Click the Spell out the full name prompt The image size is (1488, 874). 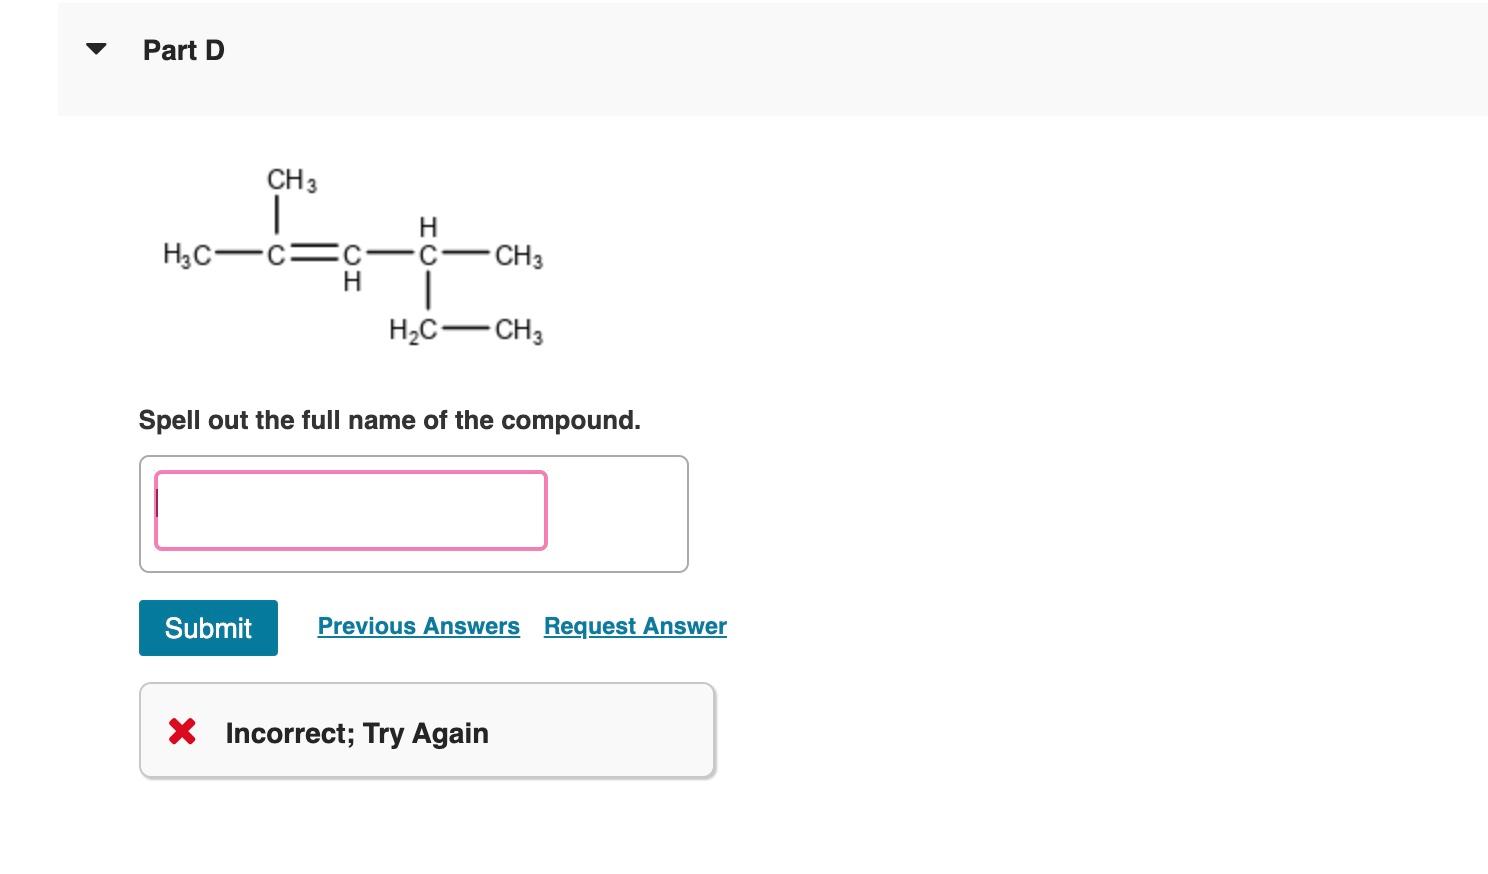(389, 420)
